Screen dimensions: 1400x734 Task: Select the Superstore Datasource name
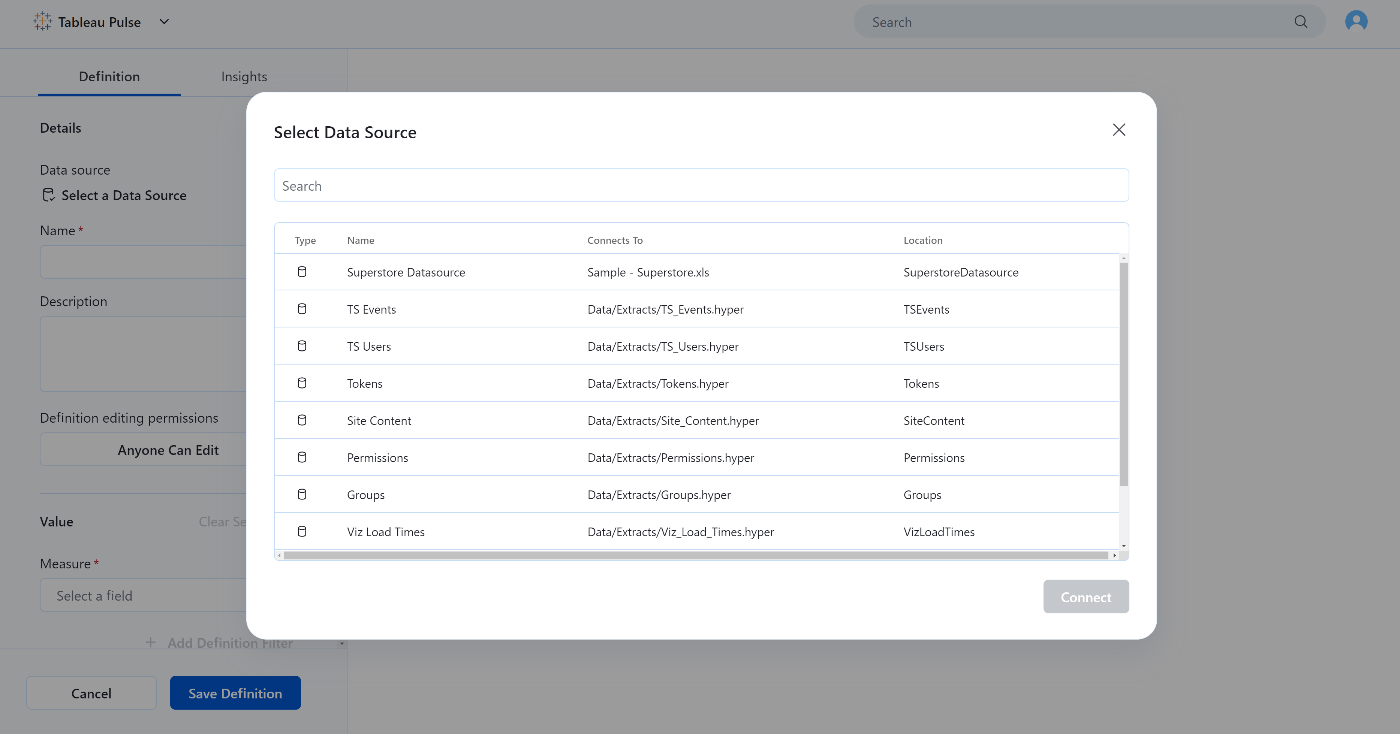tap(406, 272)
